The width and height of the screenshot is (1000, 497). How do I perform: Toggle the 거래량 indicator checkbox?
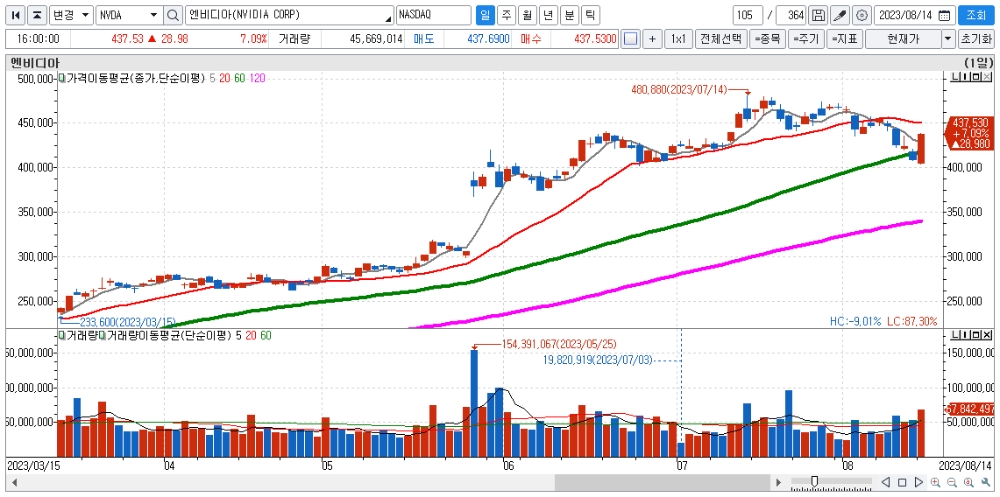tap(61, 335)
